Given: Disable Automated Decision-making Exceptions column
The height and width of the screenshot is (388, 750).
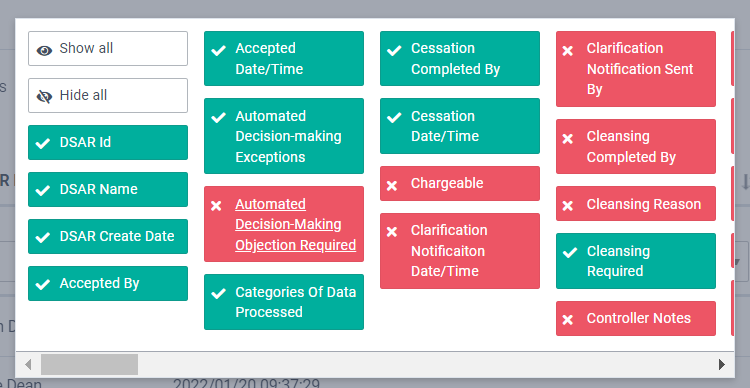Looking at the screenshot, I should pyautogui.click(x=284, y=136).
